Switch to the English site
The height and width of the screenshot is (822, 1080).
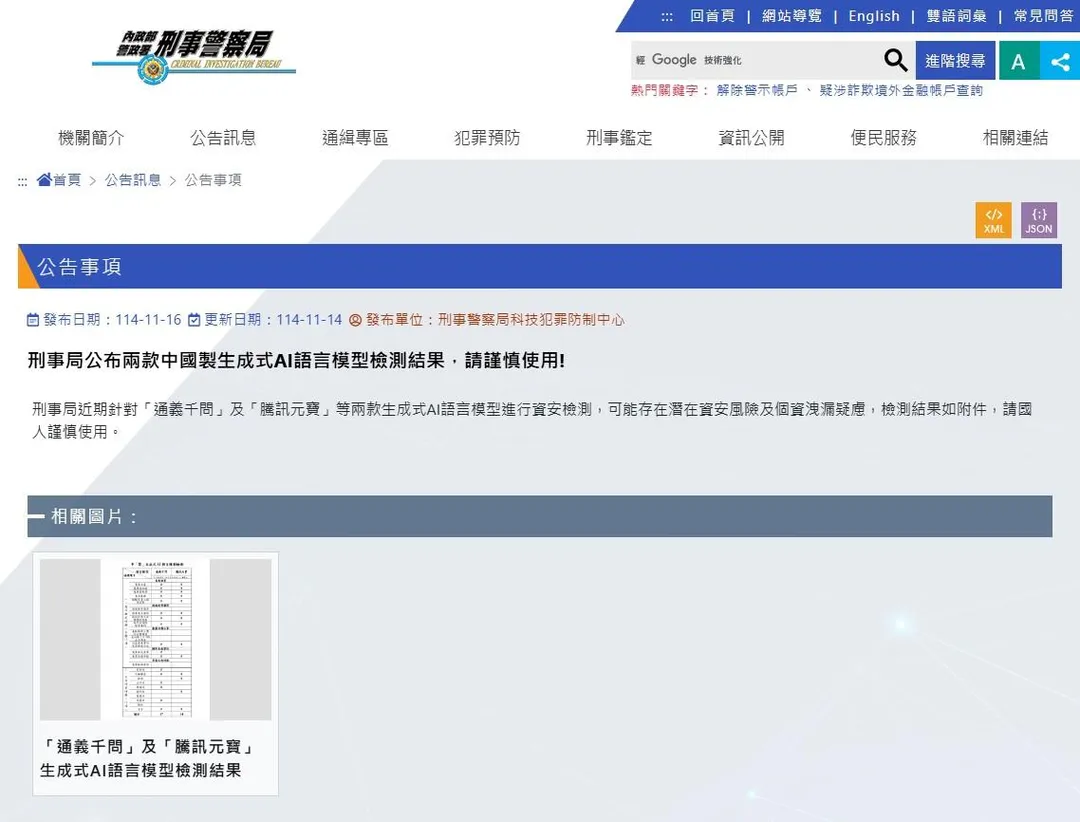click(x=874, y=16)
